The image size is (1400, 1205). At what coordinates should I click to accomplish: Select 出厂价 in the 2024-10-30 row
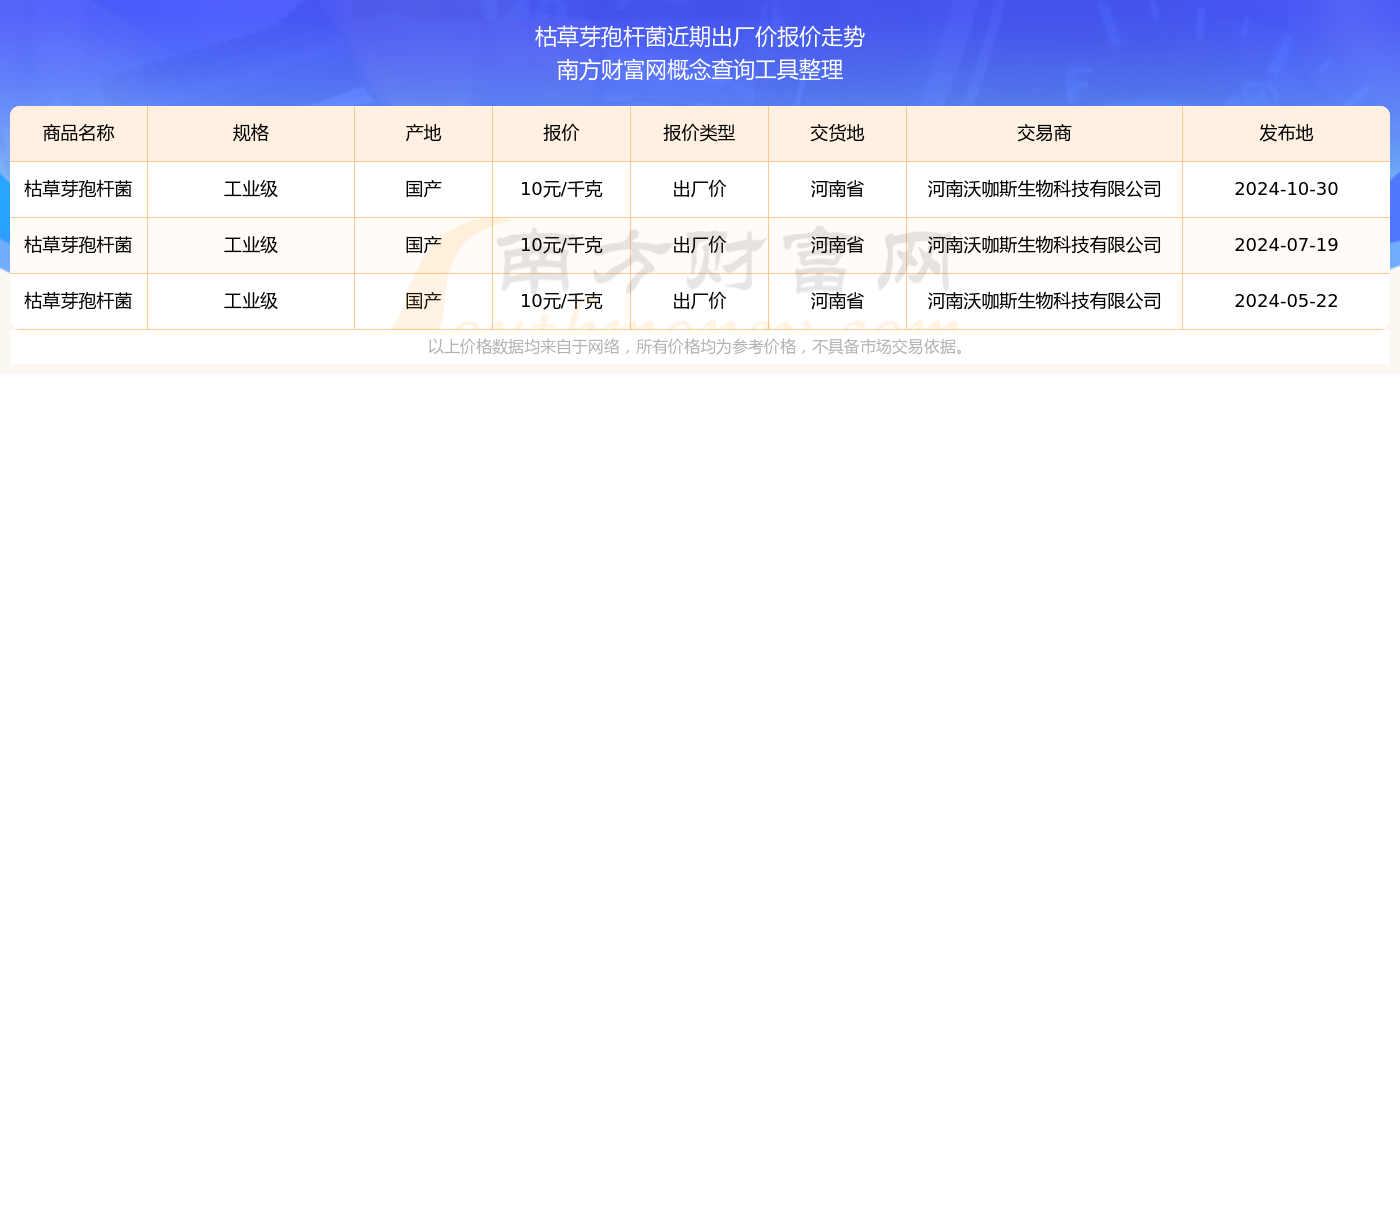pos(699,190)
